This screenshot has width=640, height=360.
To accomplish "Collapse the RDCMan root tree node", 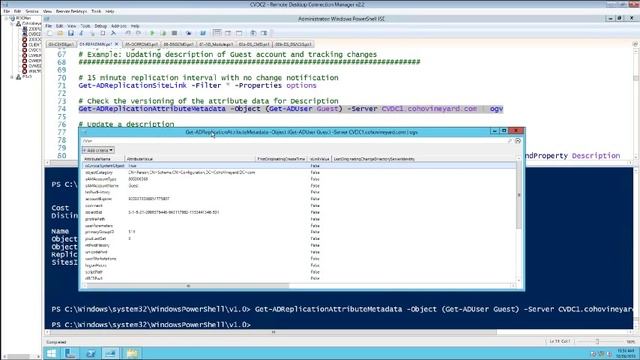I will pos(7,18).
